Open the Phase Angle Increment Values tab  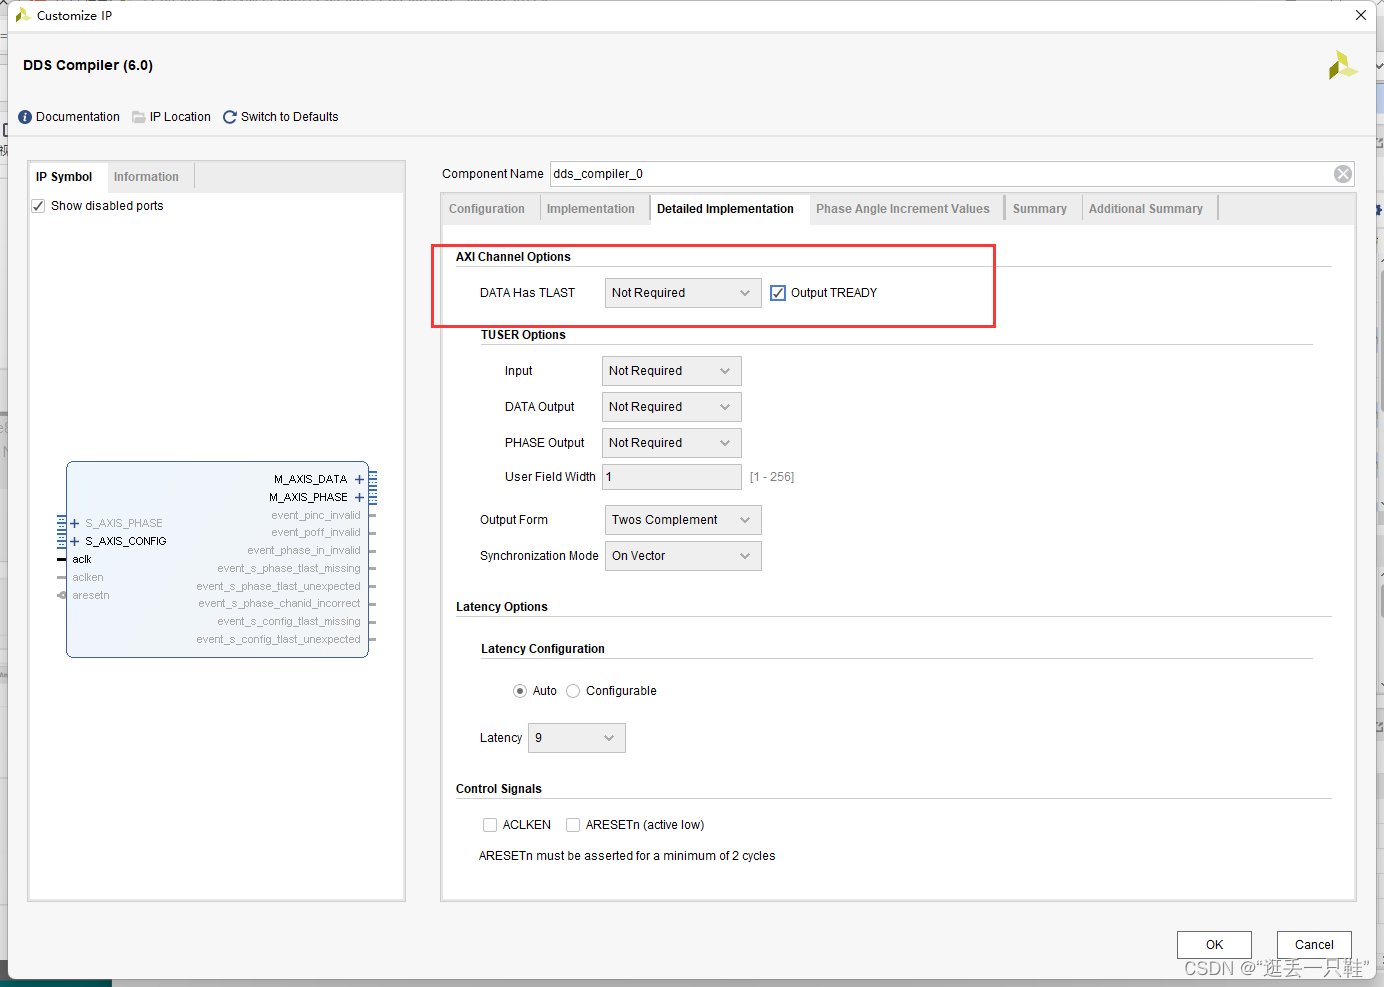pos(903,209)
